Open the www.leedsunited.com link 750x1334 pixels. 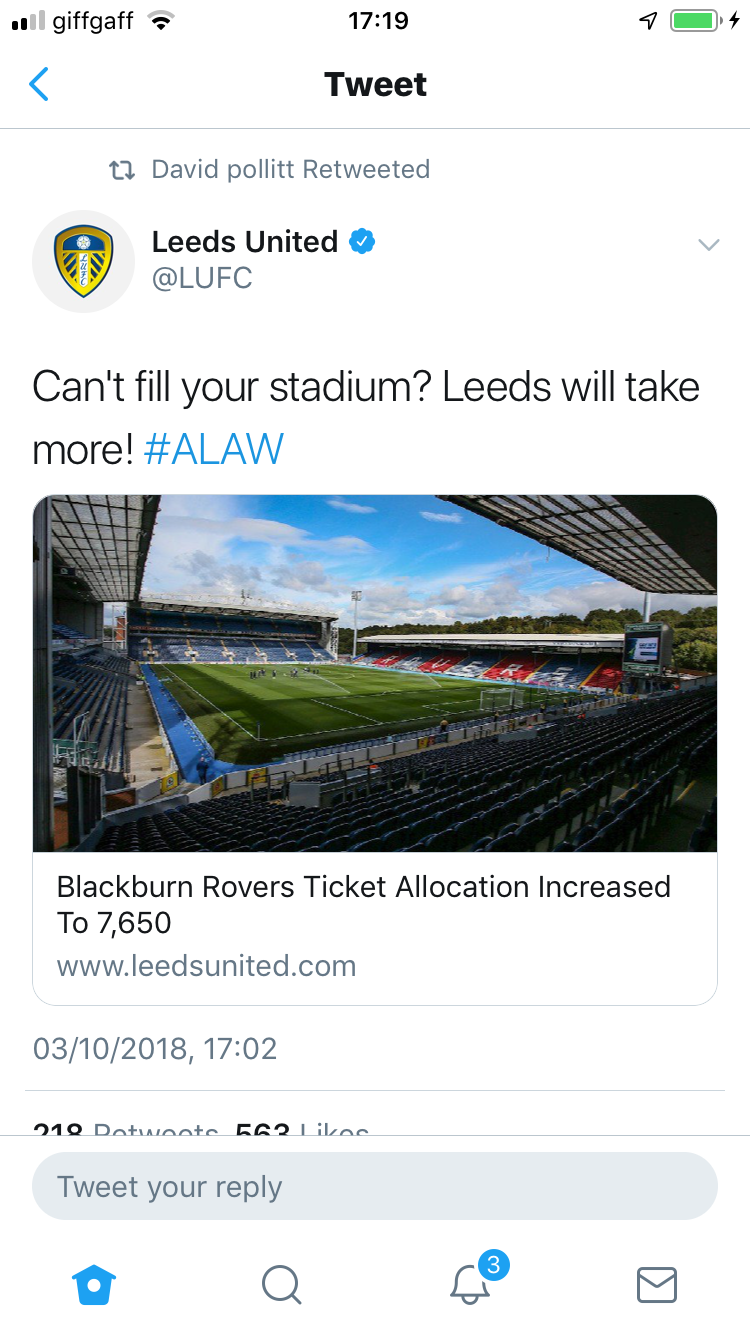point(207,966)
